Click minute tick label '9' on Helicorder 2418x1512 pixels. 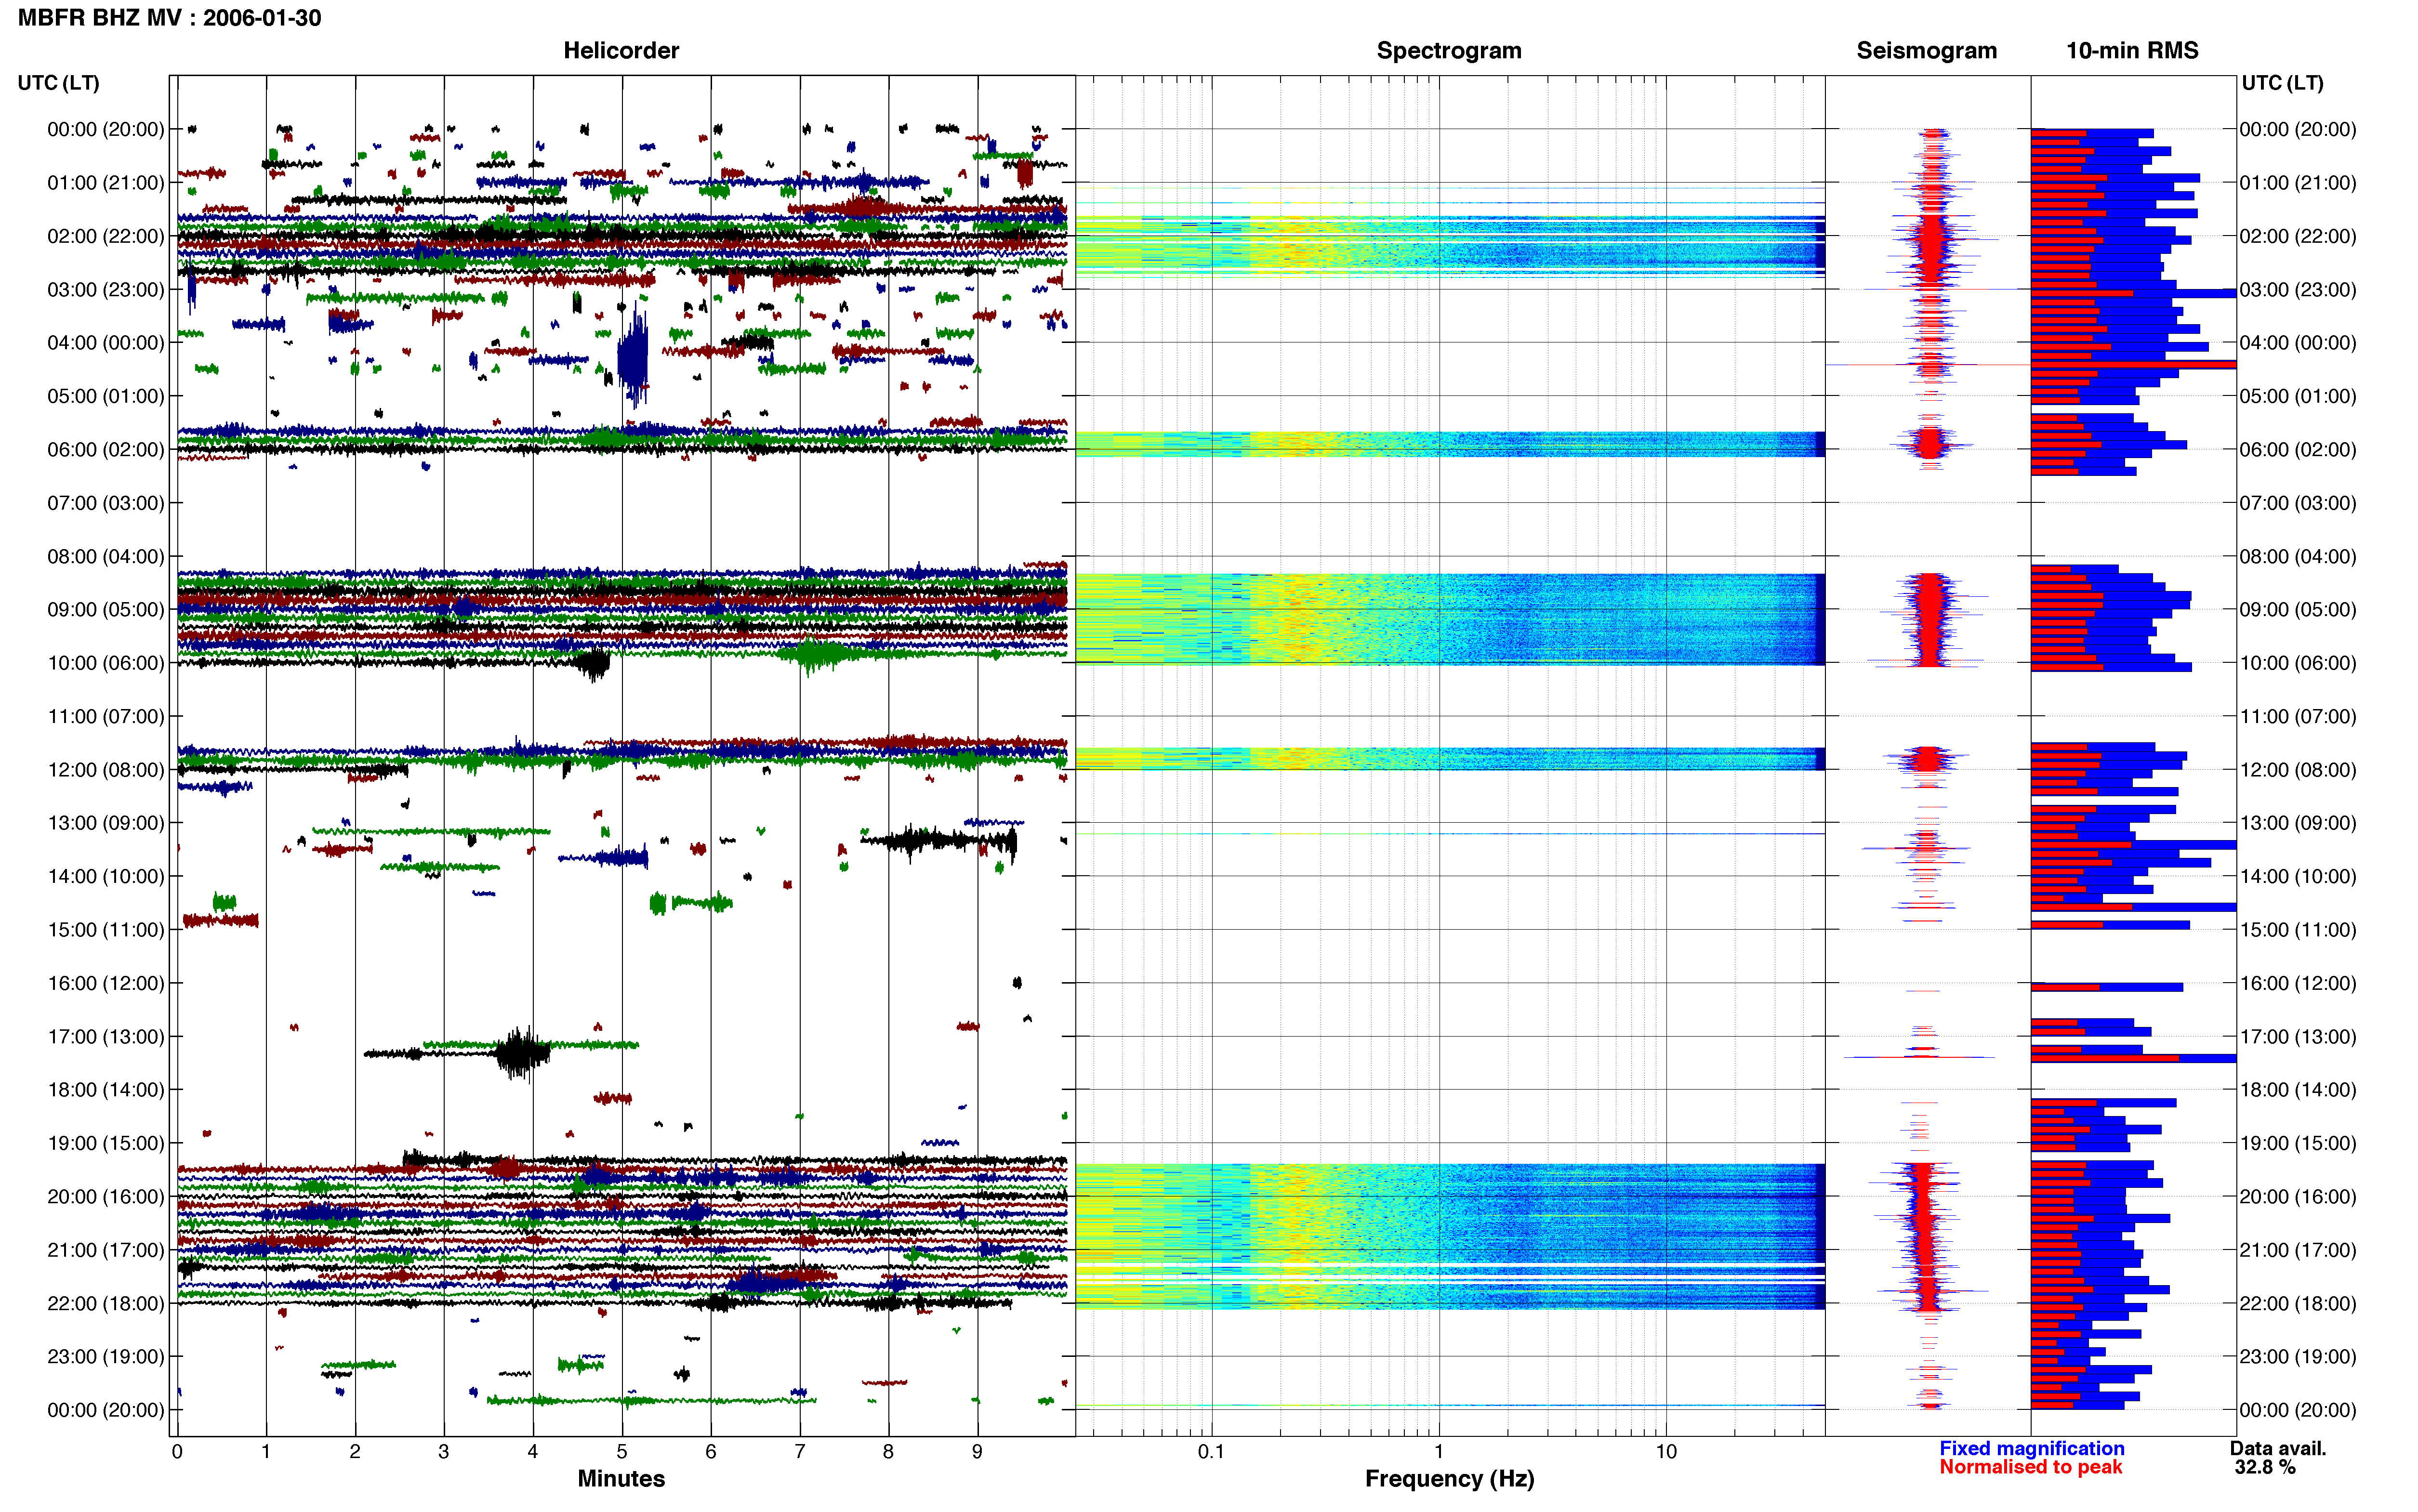pos(977,1452)
